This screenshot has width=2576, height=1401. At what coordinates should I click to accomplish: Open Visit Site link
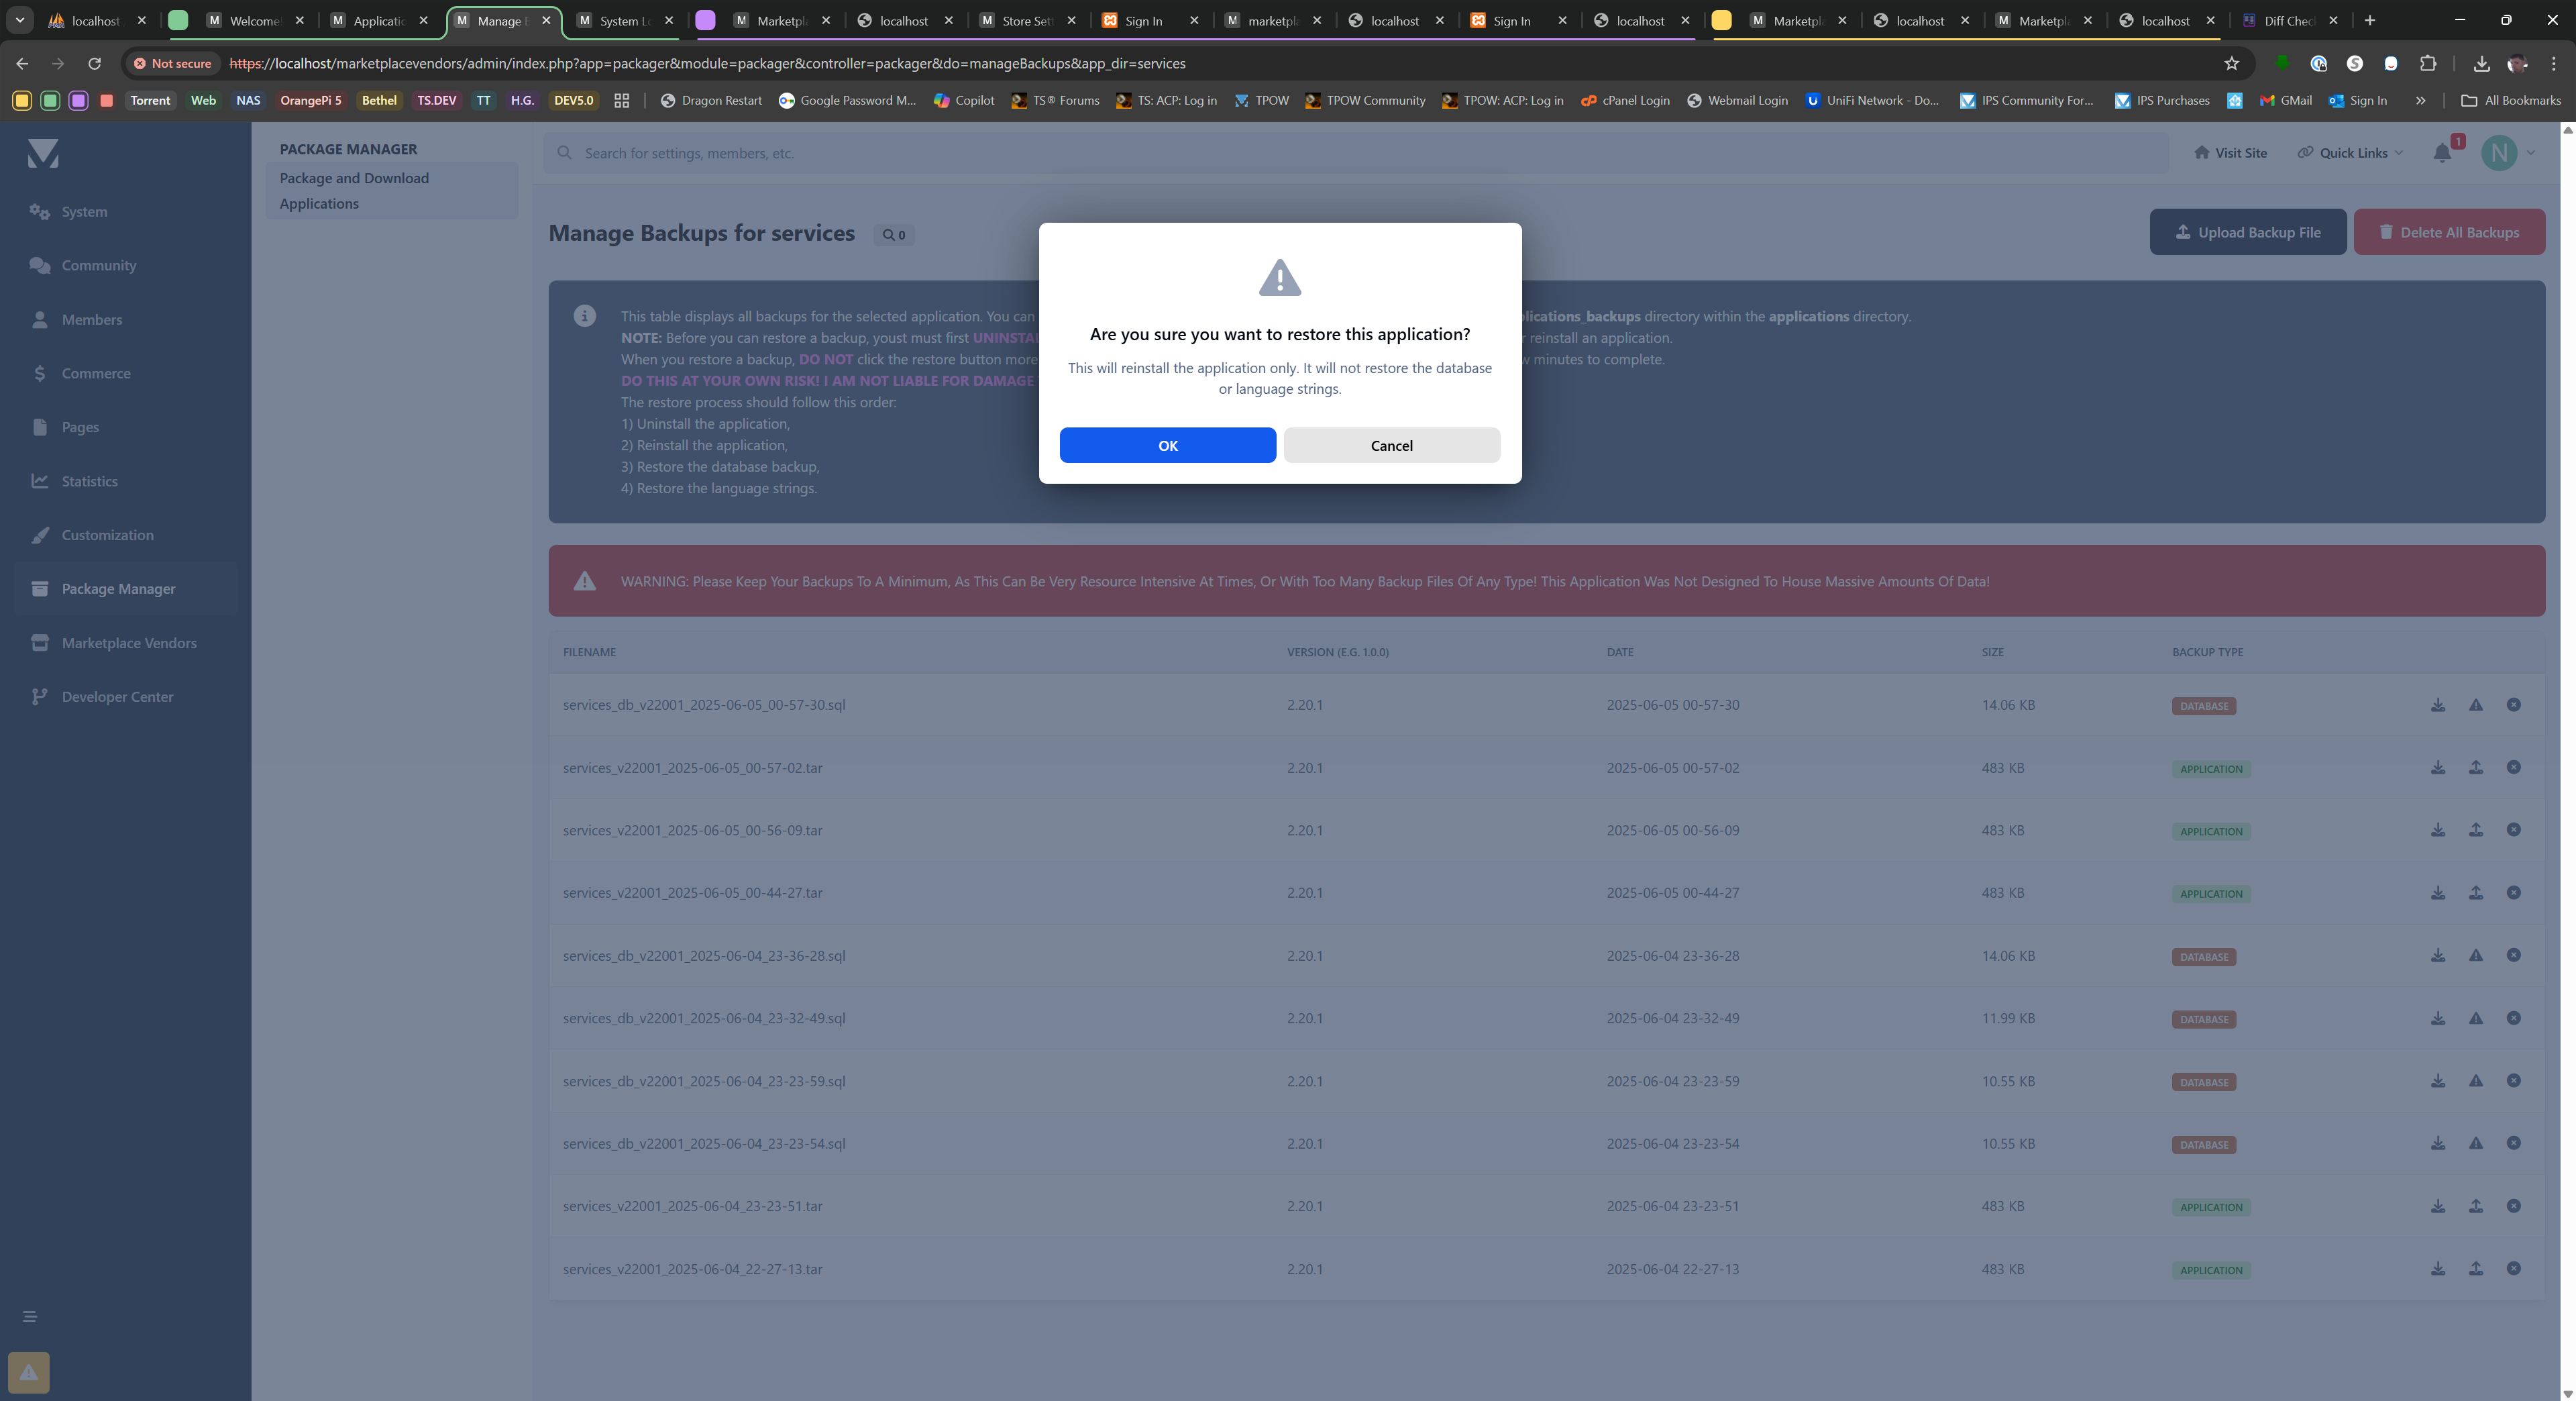2230,153
